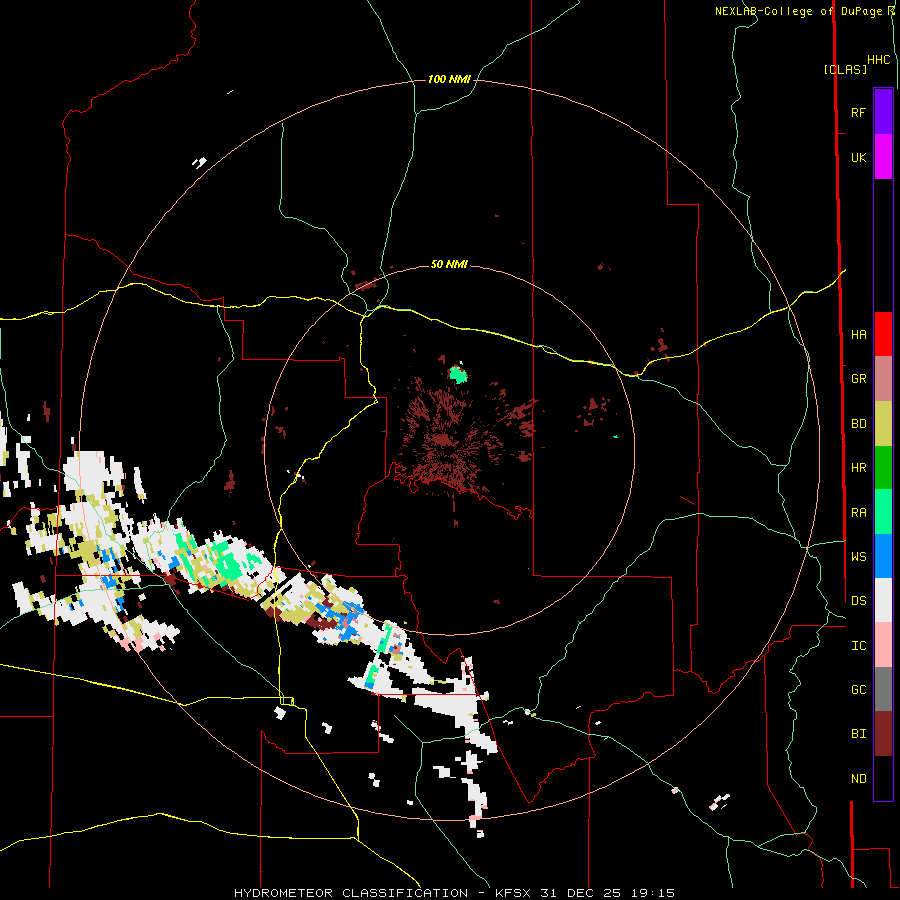Click the RA mint legend swatch
Screen dimensions: 900x900
(x=883, y=512)
